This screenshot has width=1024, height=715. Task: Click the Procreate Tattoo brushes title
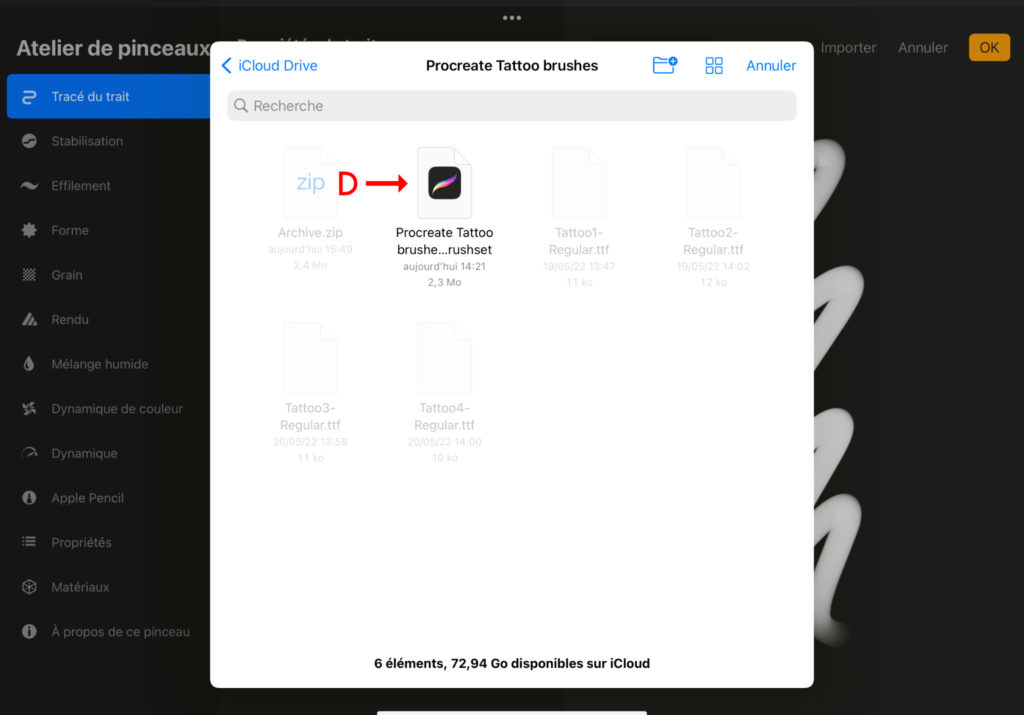[511, 65]
